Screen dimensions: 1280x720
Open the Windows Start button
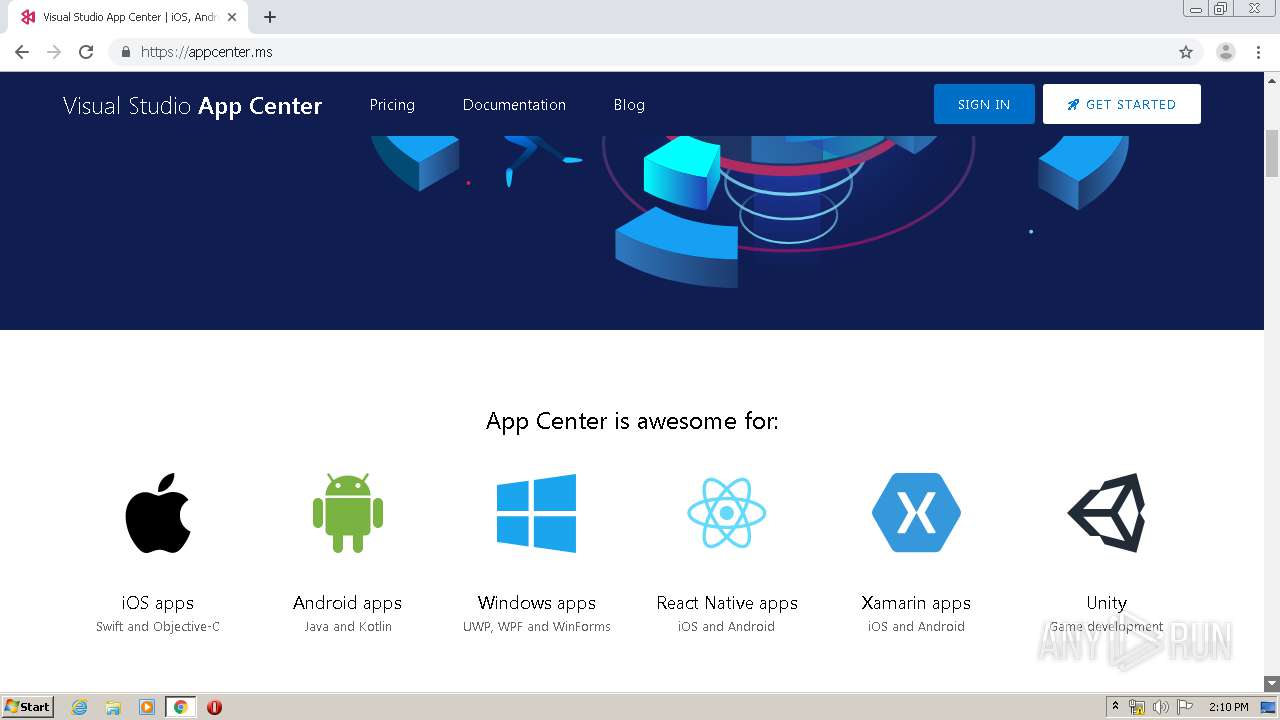pos(27,707)
